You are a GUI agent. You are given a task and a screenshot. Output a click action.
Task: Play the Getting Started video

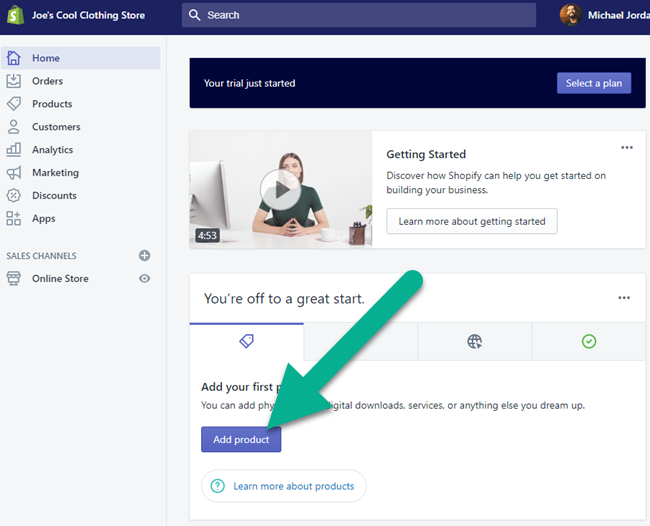[x=280, y=189]
